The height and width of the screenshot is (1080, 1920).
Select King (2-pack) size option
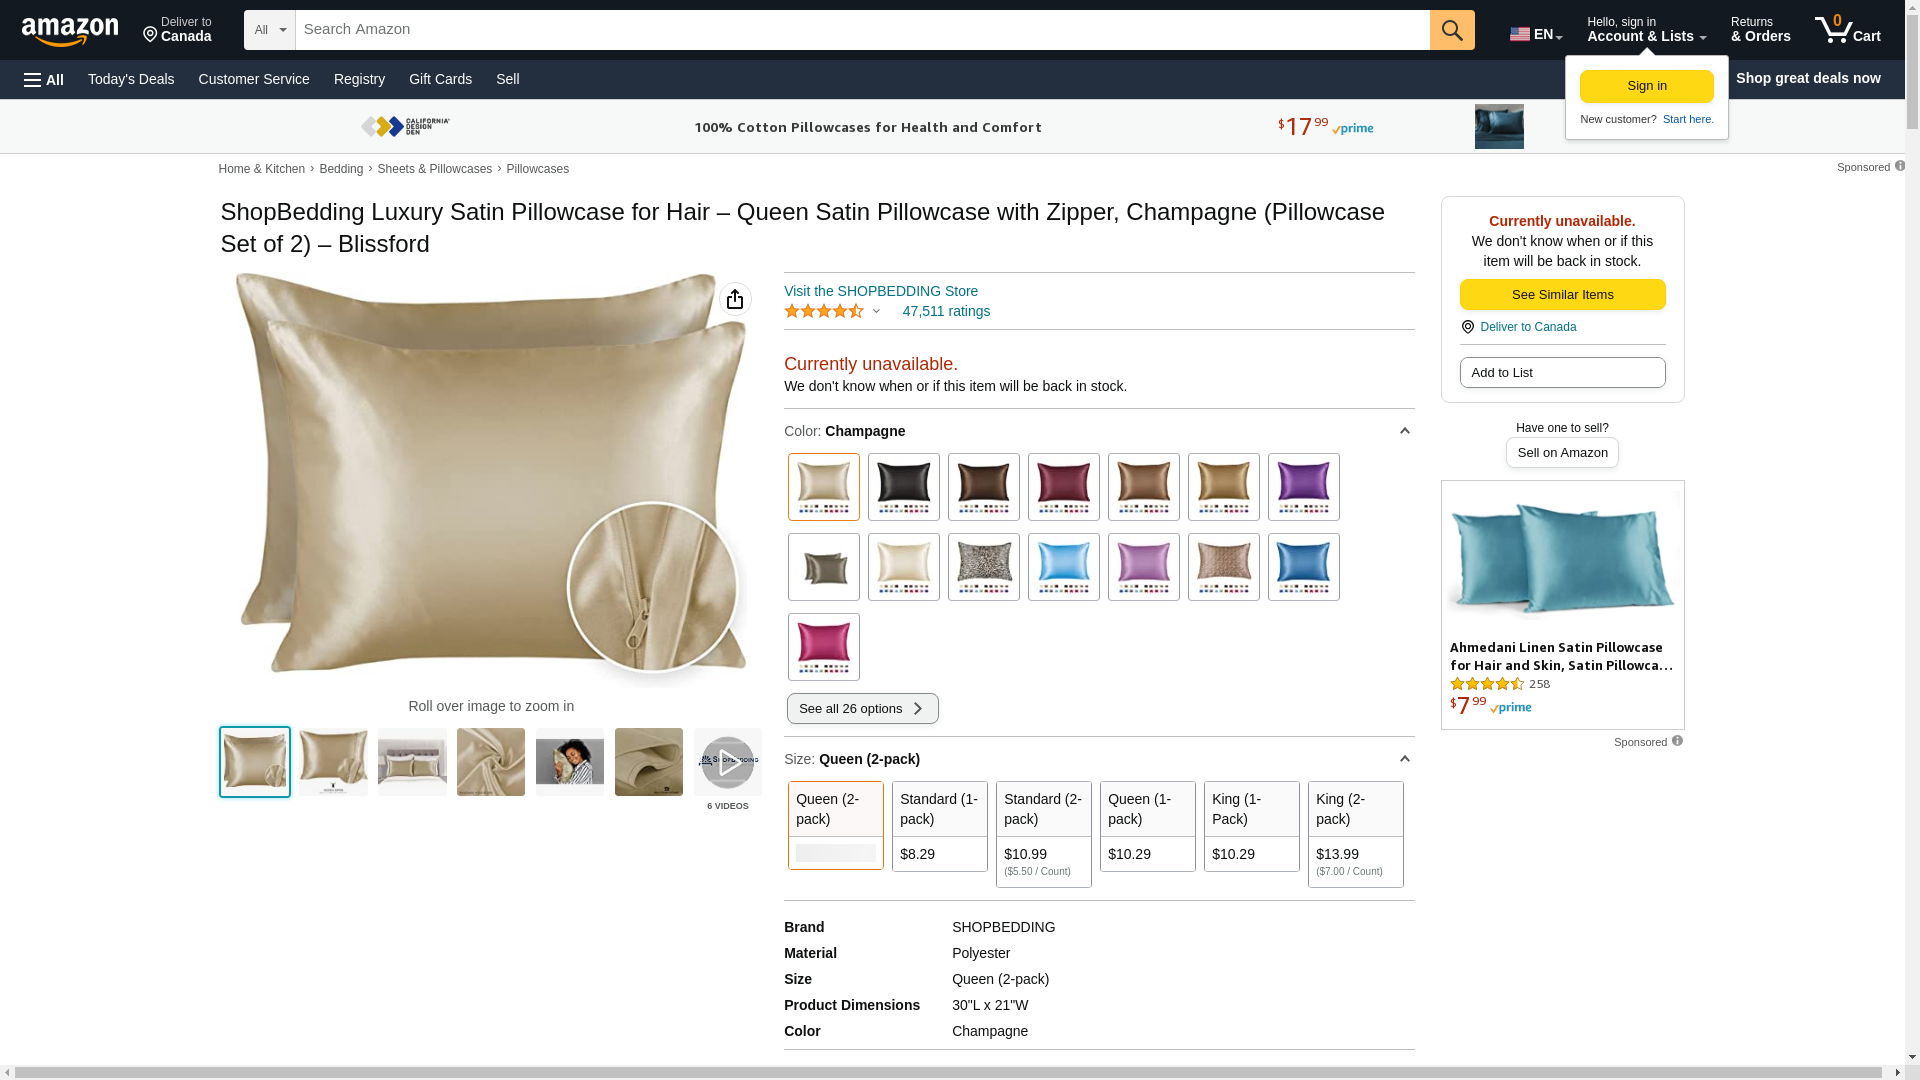pos(1355,833)
